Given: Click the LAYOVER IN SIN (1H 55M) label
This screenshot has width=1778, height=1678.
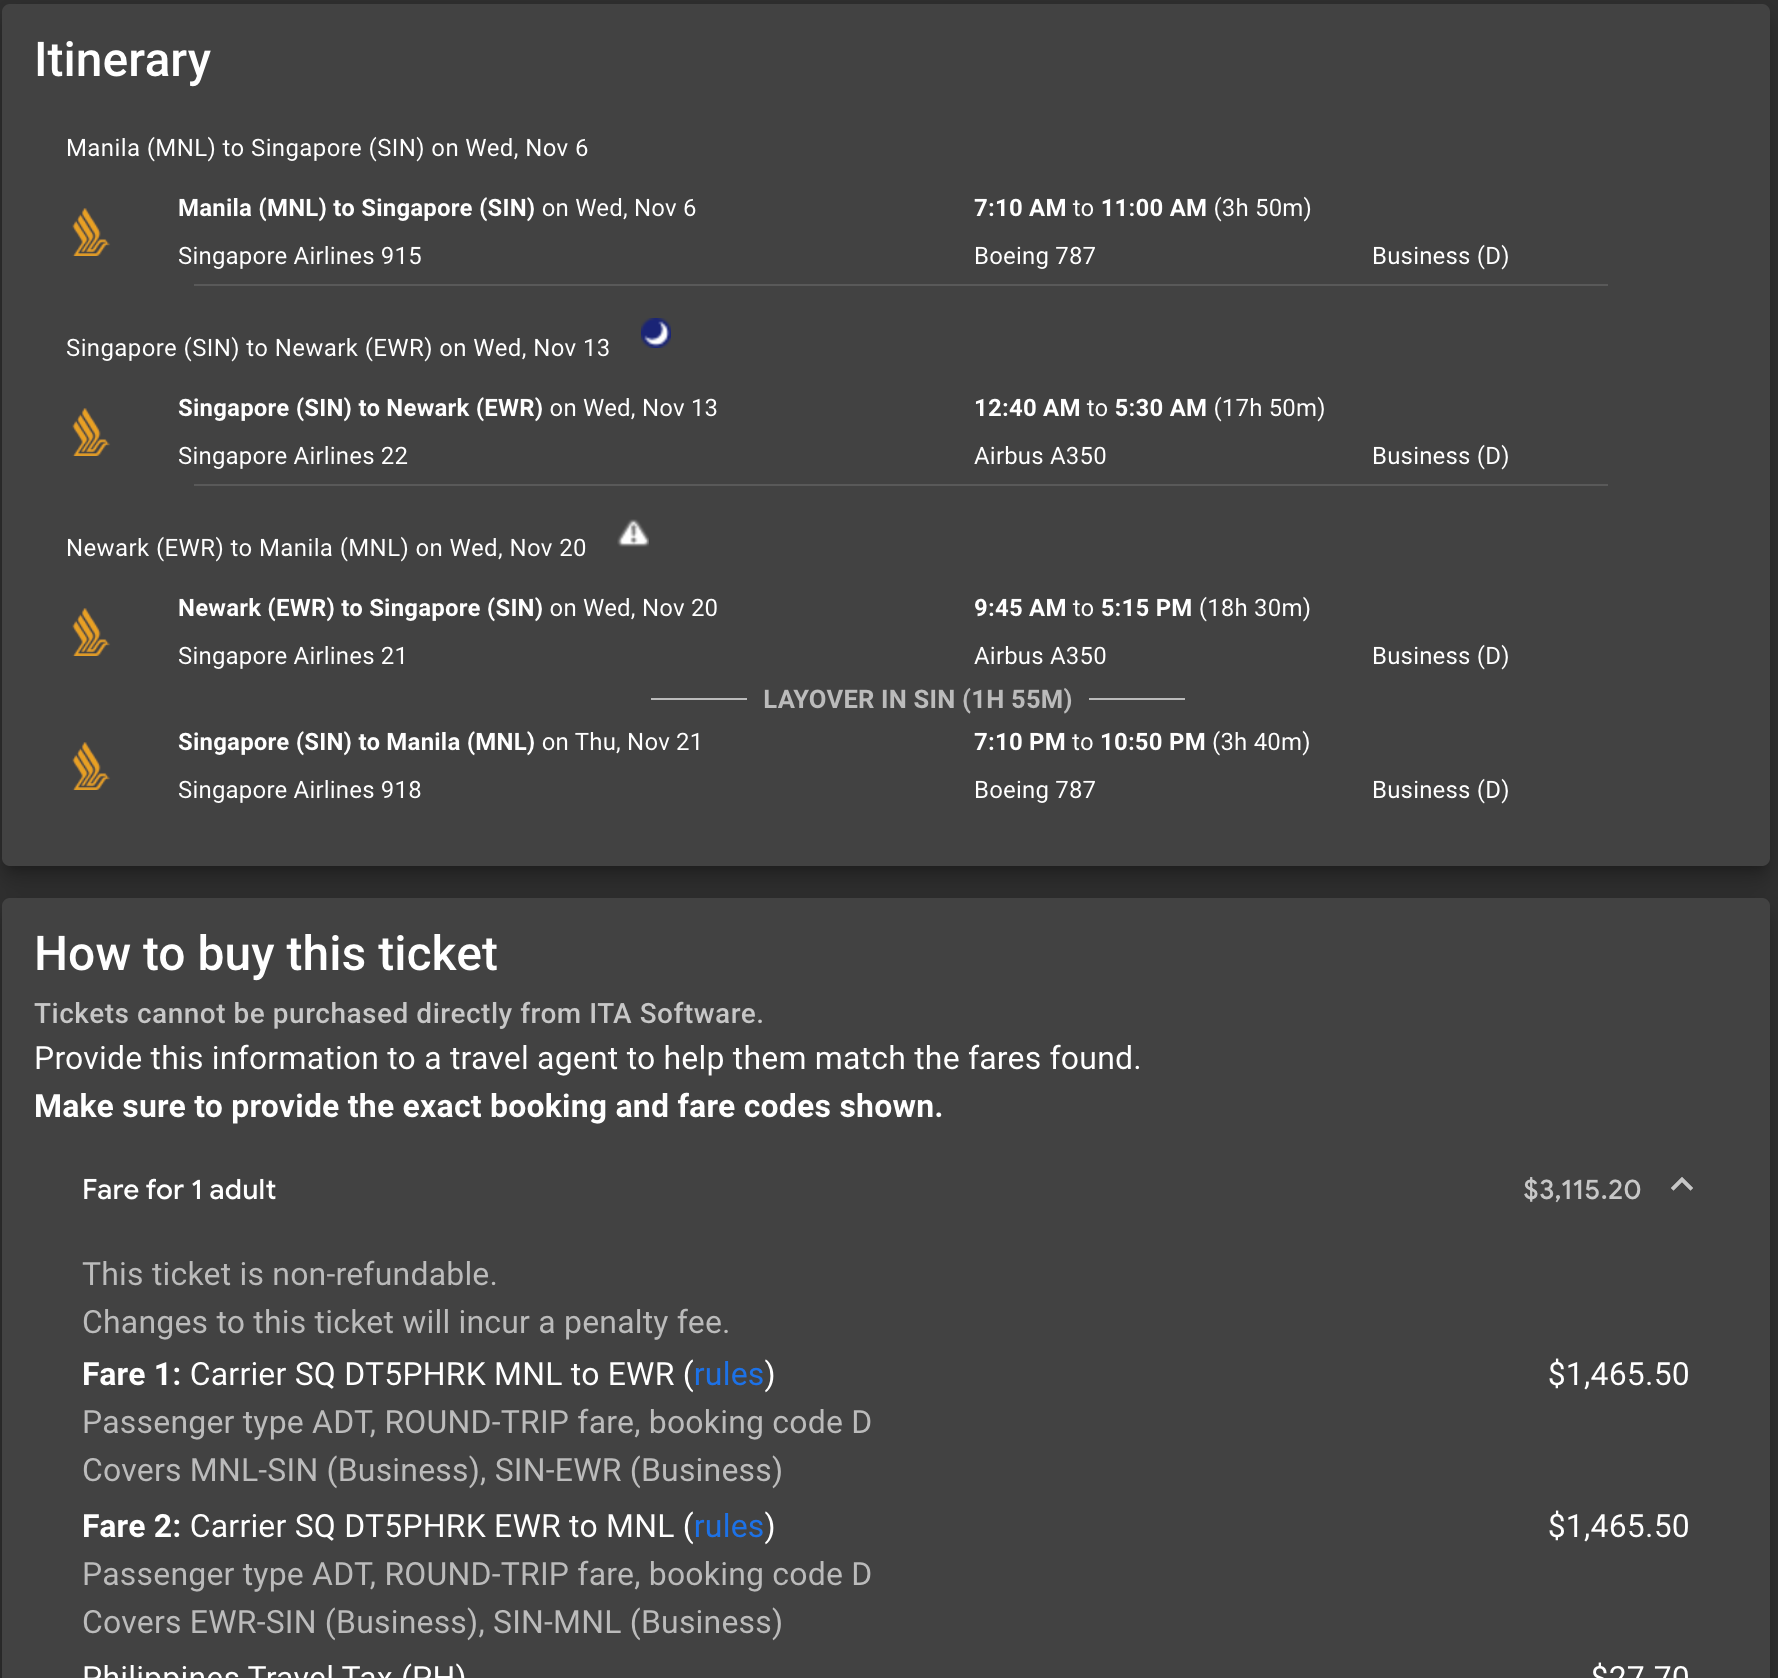Looking at the screenshot, I should coord(918,699).
